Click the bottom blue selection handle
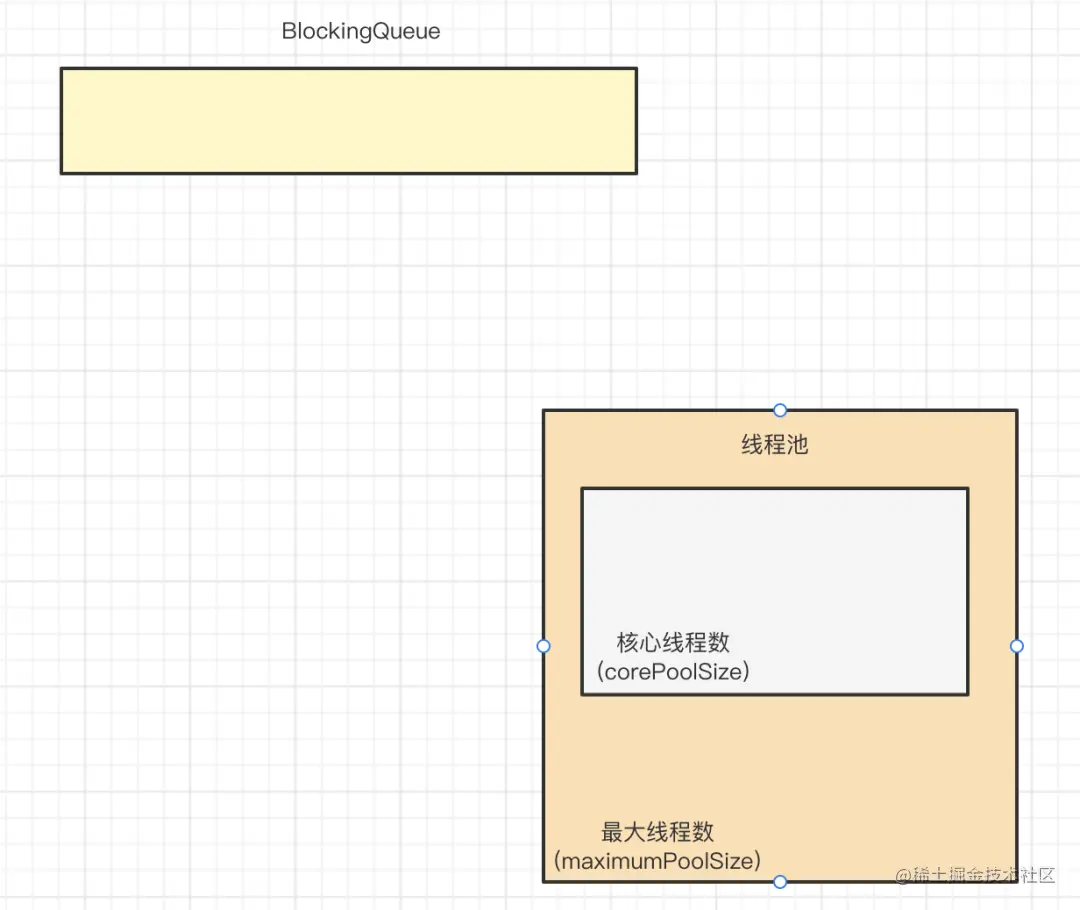Image resolution: width=1080 pixels, height=910 pixels. tap(779, 881)
